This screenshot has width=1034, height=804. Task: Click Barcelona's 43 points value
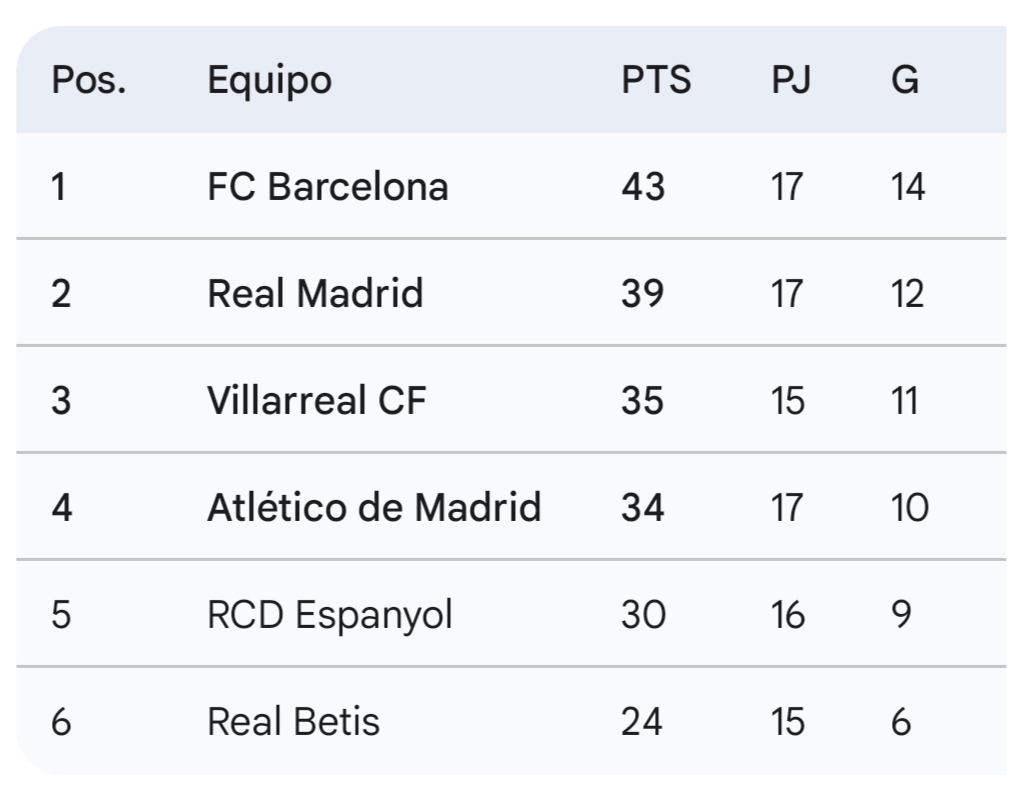click(x=643, y=187)
